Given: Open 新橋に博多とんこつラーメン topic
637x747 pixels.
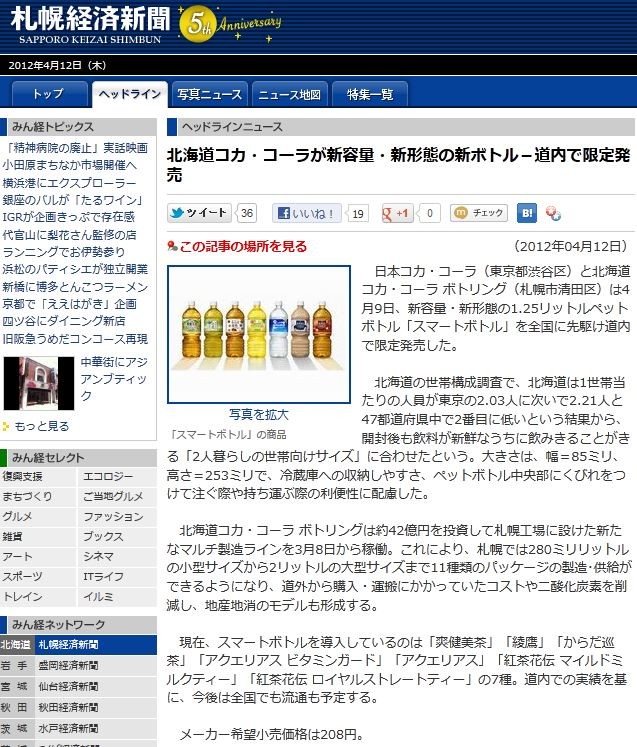Looking at the screenshot, I should [75, 287].
